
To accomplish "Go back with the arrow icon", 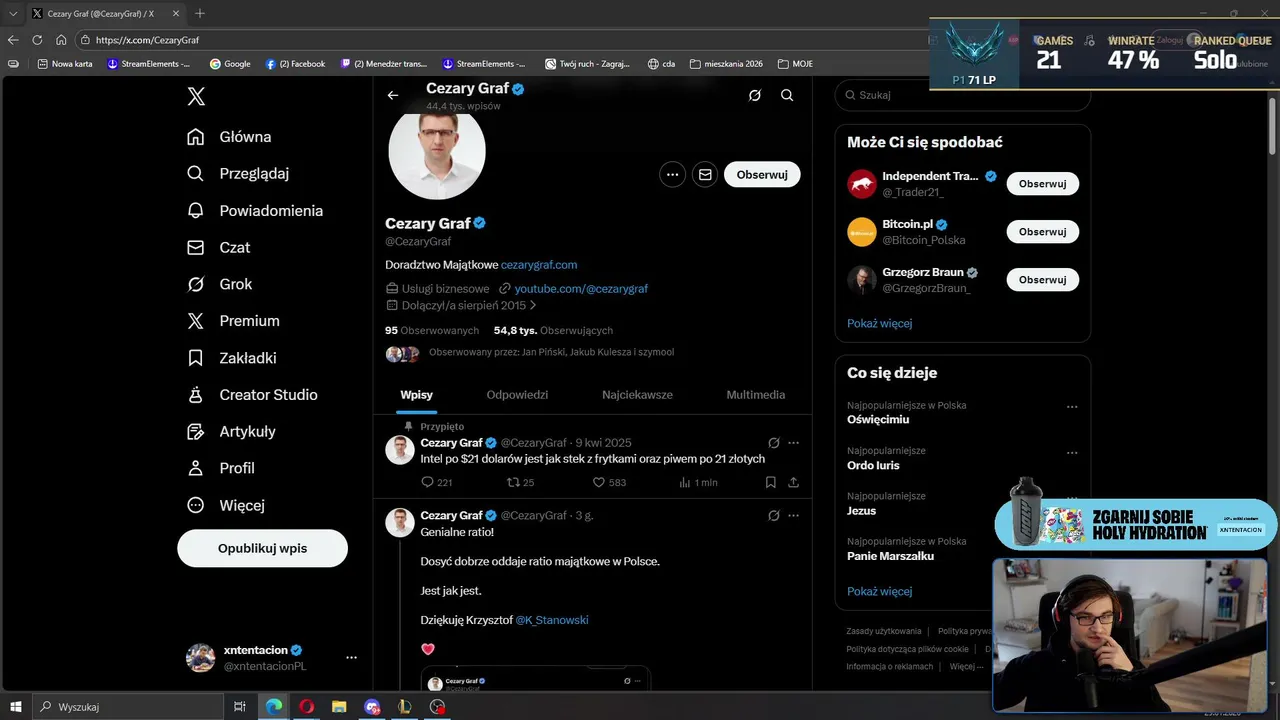I will (393, 95).
